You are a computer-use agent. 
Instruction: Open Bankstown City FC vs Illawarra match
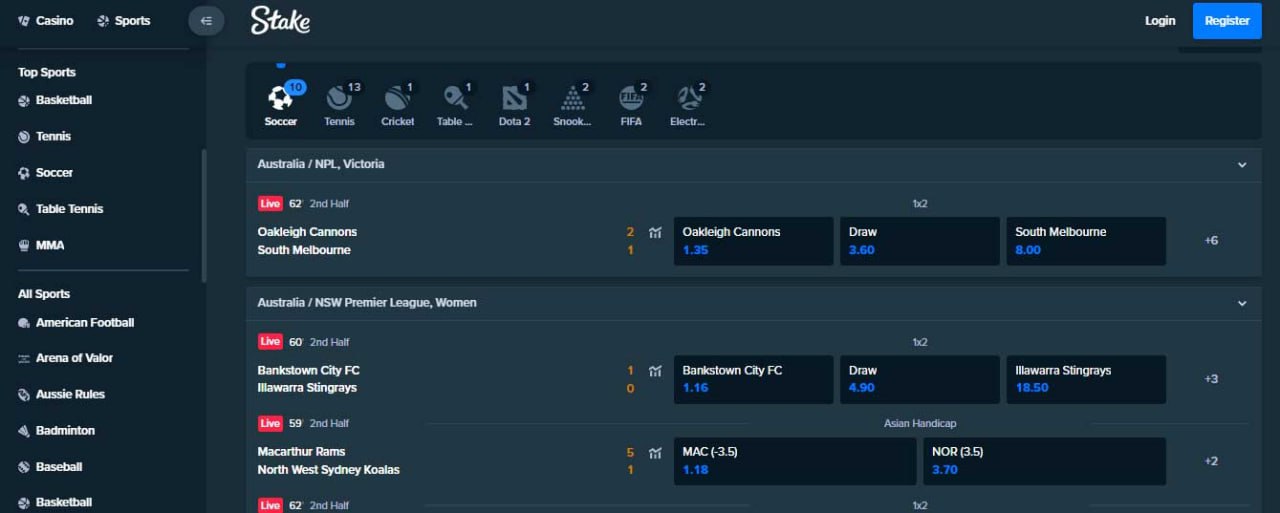pos(308,379)
